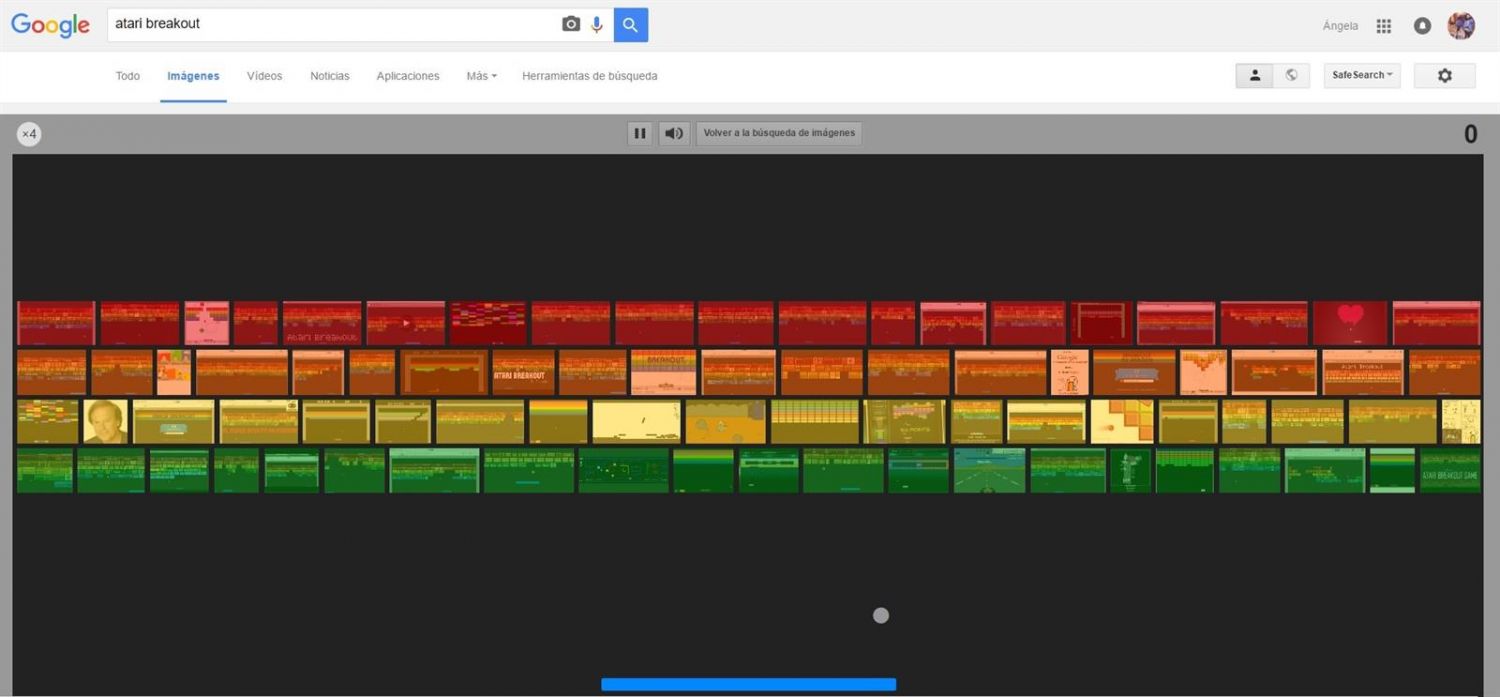The image size is (1500, 697).
Task: Expand the Más menu
Action: click(481, 76)
